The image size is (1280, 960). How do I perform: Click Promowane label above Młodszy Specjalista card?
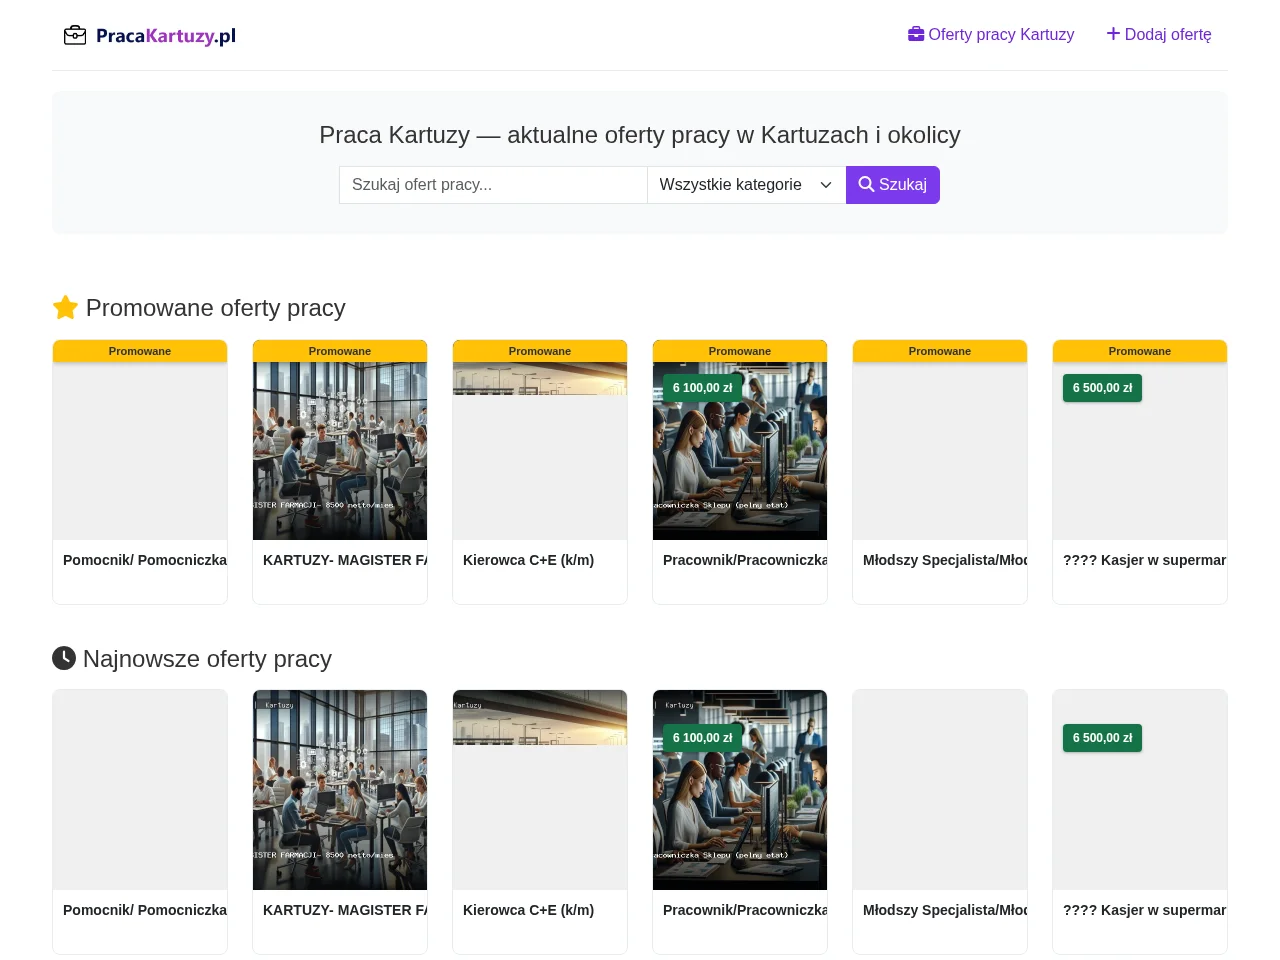click(x=940, y=351)
